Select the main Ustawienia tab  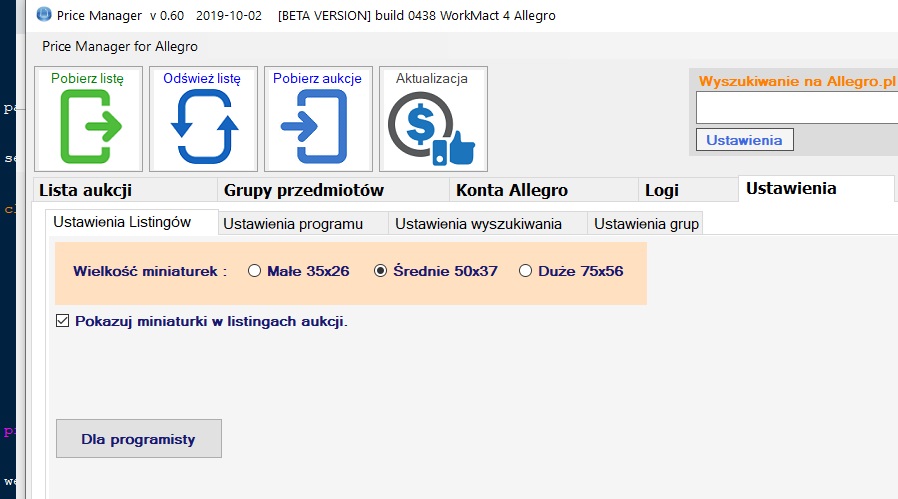point(816,188)
